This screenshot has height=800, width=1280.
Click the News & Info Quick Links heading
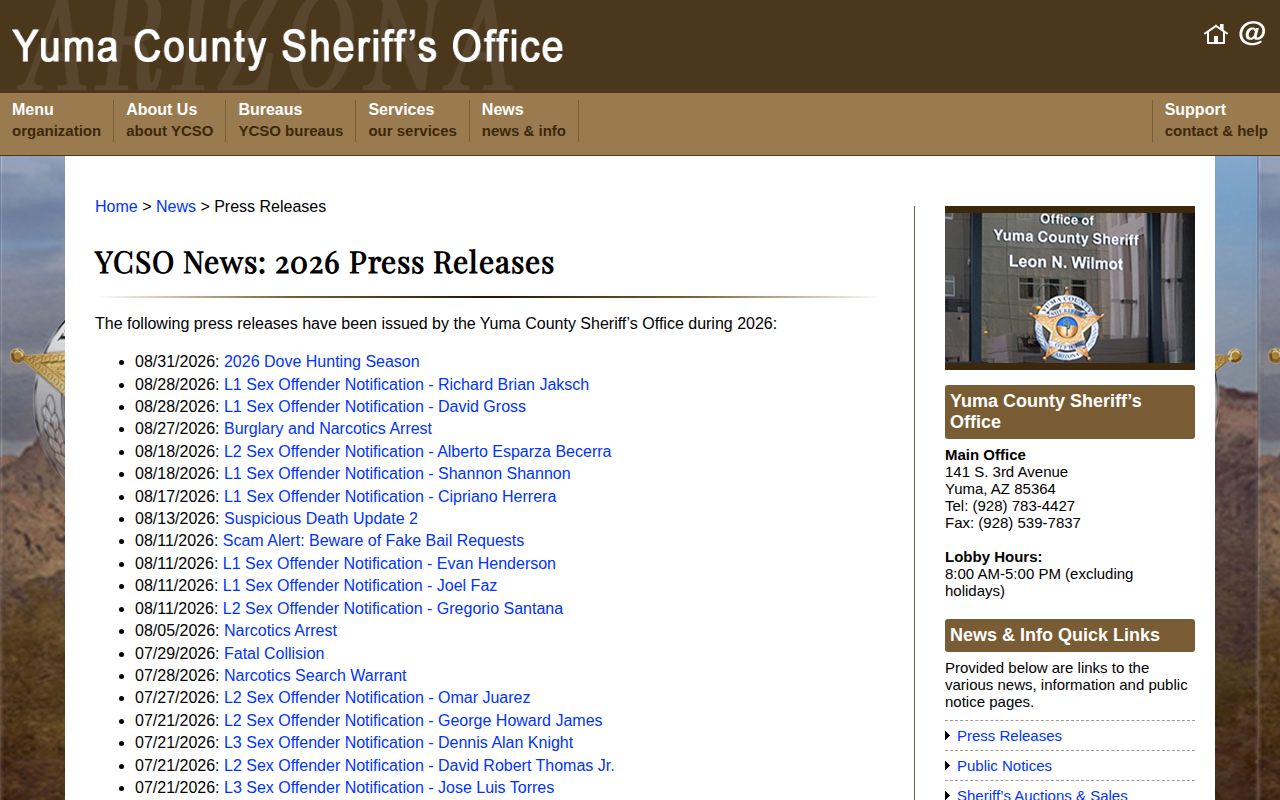pyautogui.click(x=1070, y=635)
